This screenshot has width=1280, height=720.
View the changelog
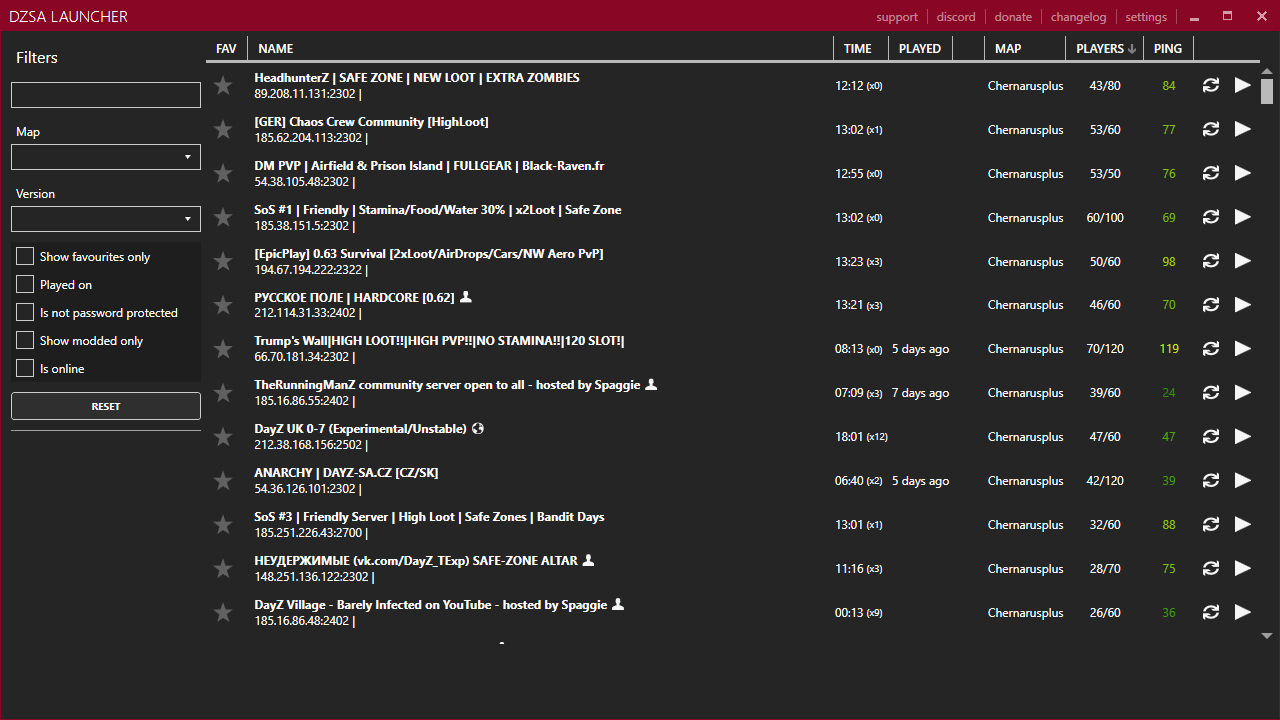click(x=1078, y=16)
